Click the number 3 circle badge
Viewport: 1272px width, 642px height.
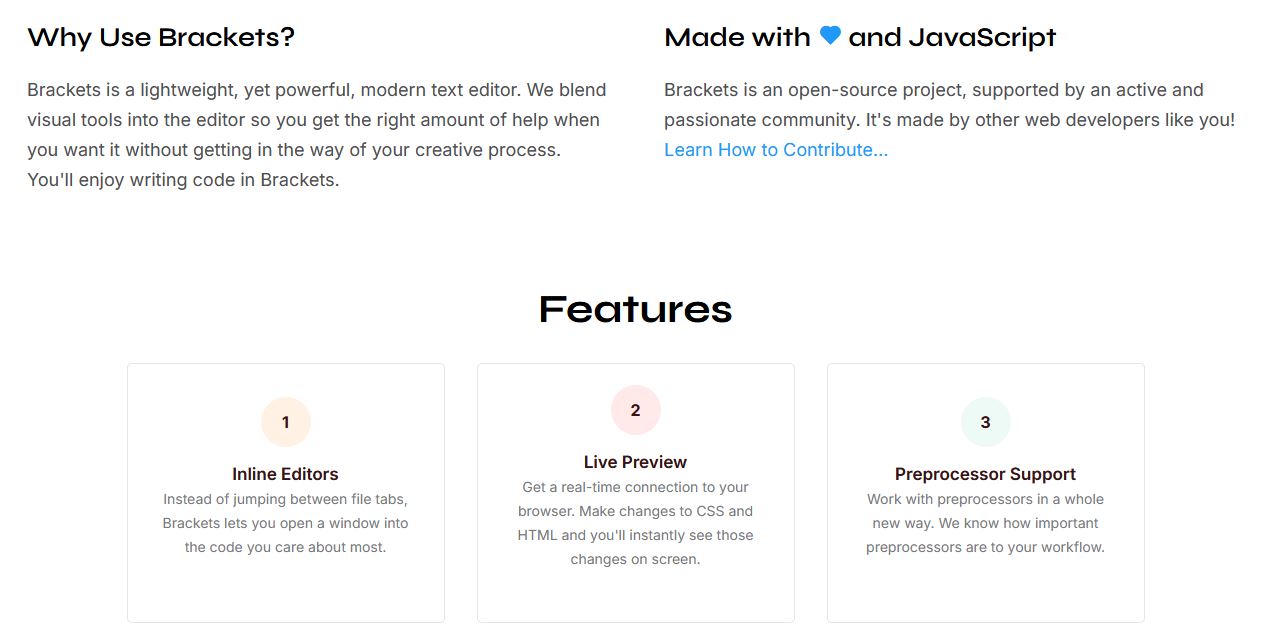(986, 422)
